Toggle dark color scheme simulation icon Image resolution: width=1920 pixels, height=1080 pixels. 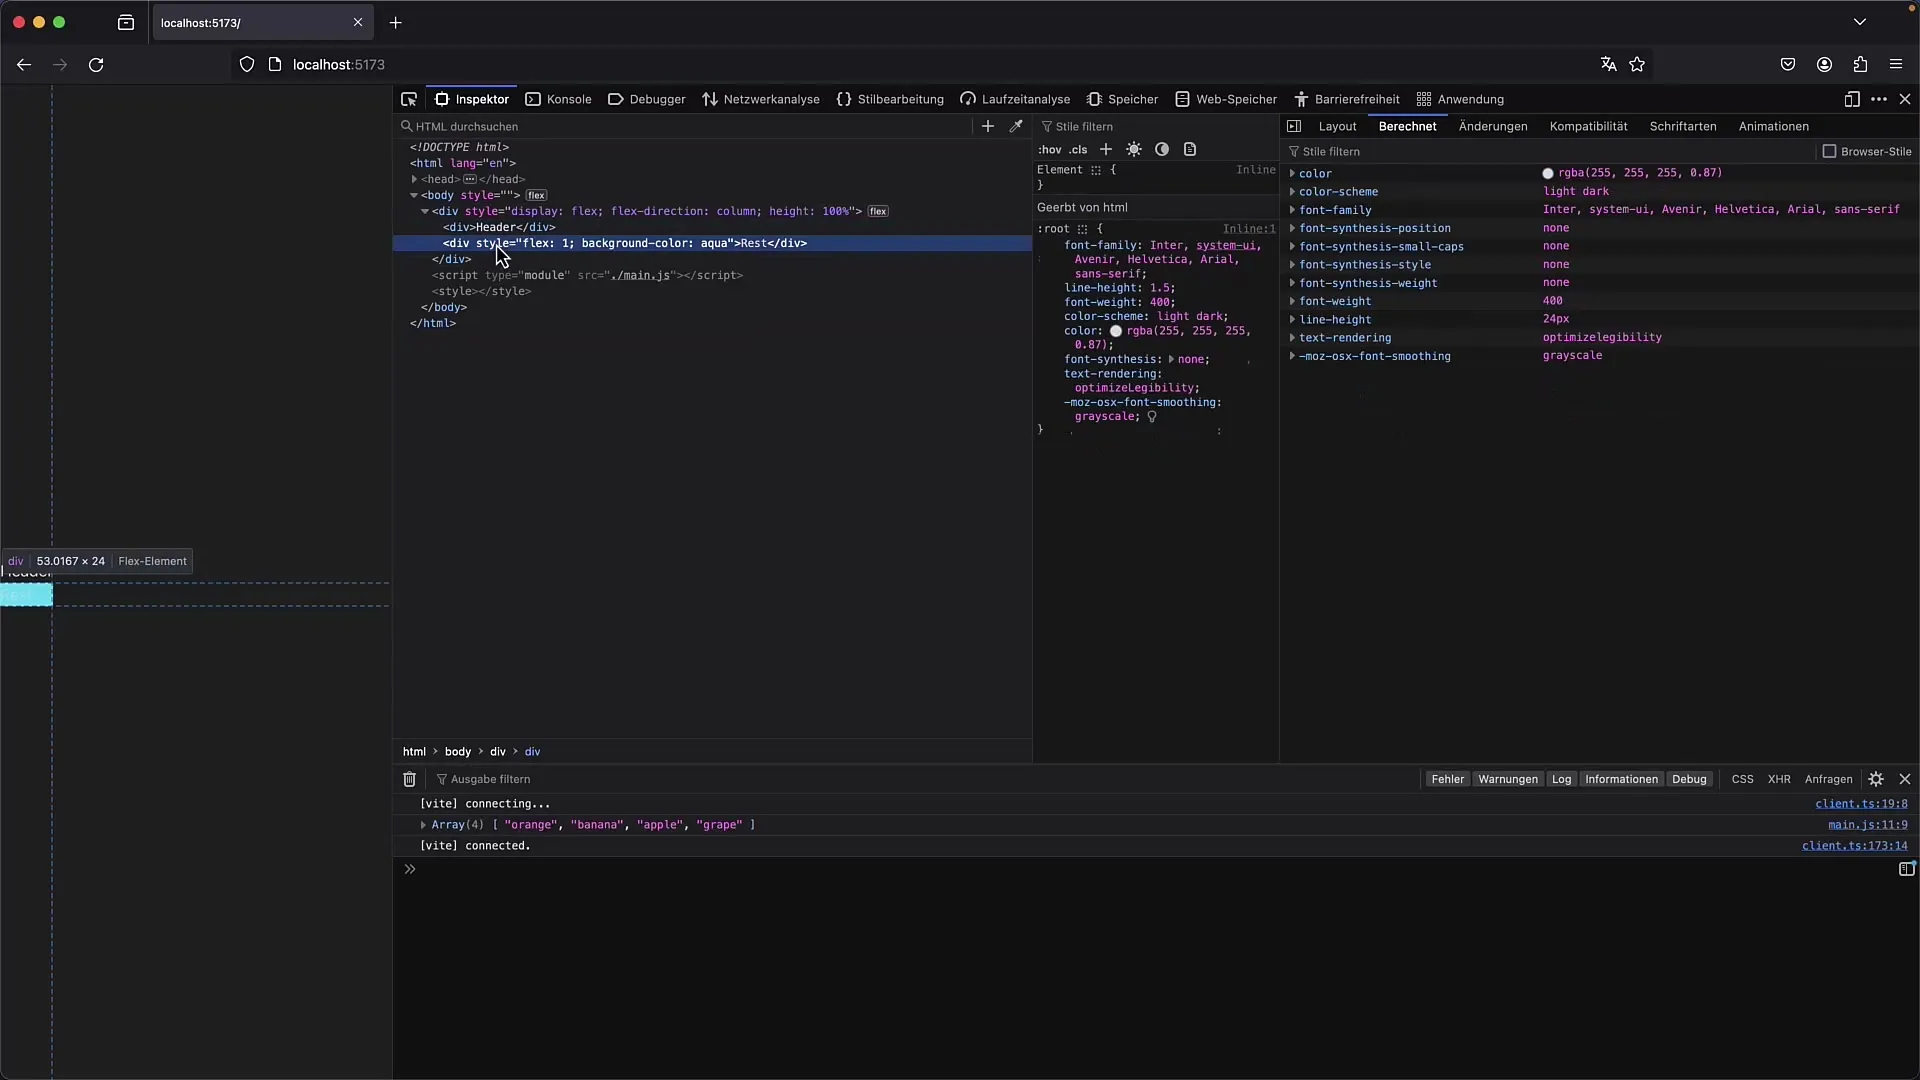(x=1162, y=149)
